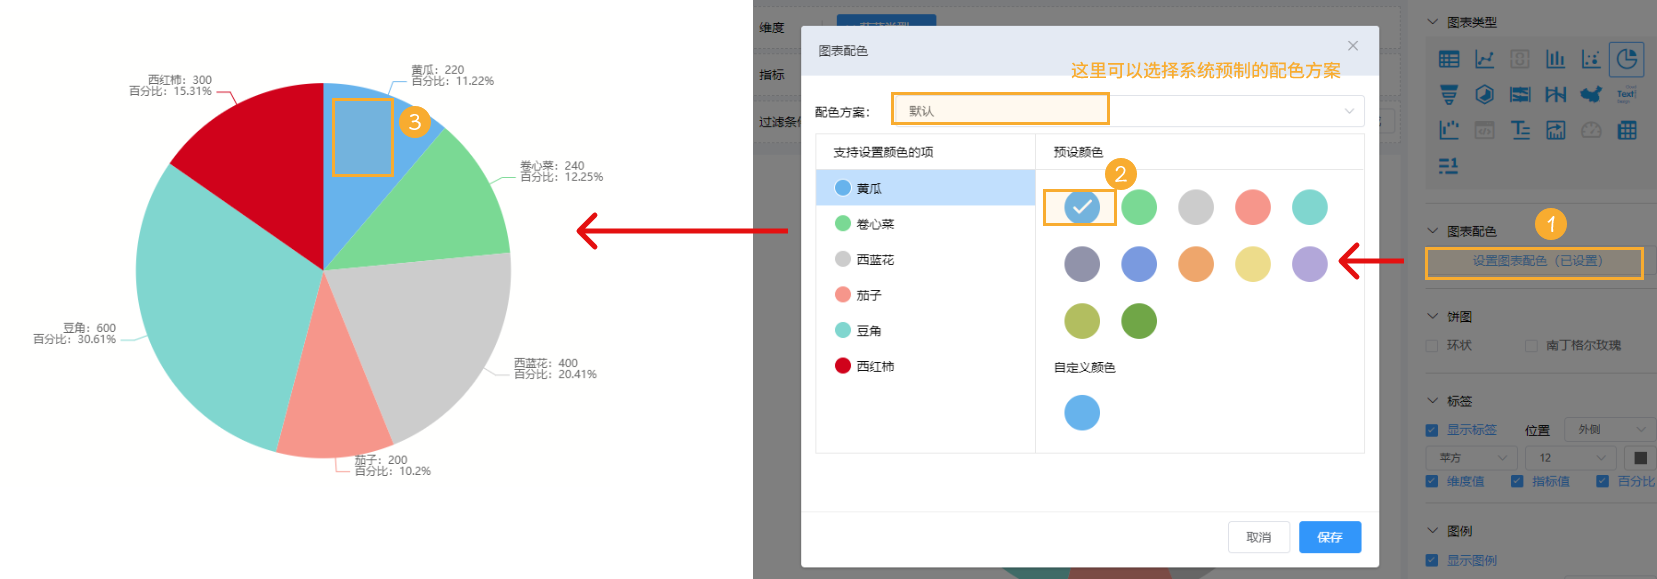Select 西红柿 in the color item list

click(925, 366)
